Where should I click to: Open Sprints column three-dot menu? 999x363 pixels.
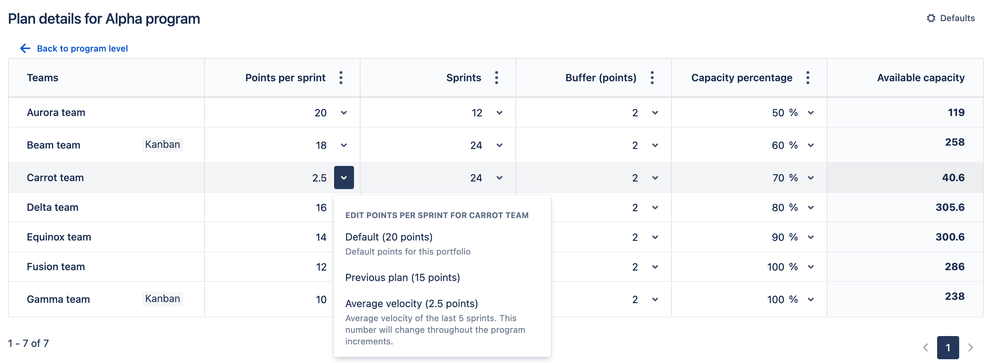[x=496, y=78]
